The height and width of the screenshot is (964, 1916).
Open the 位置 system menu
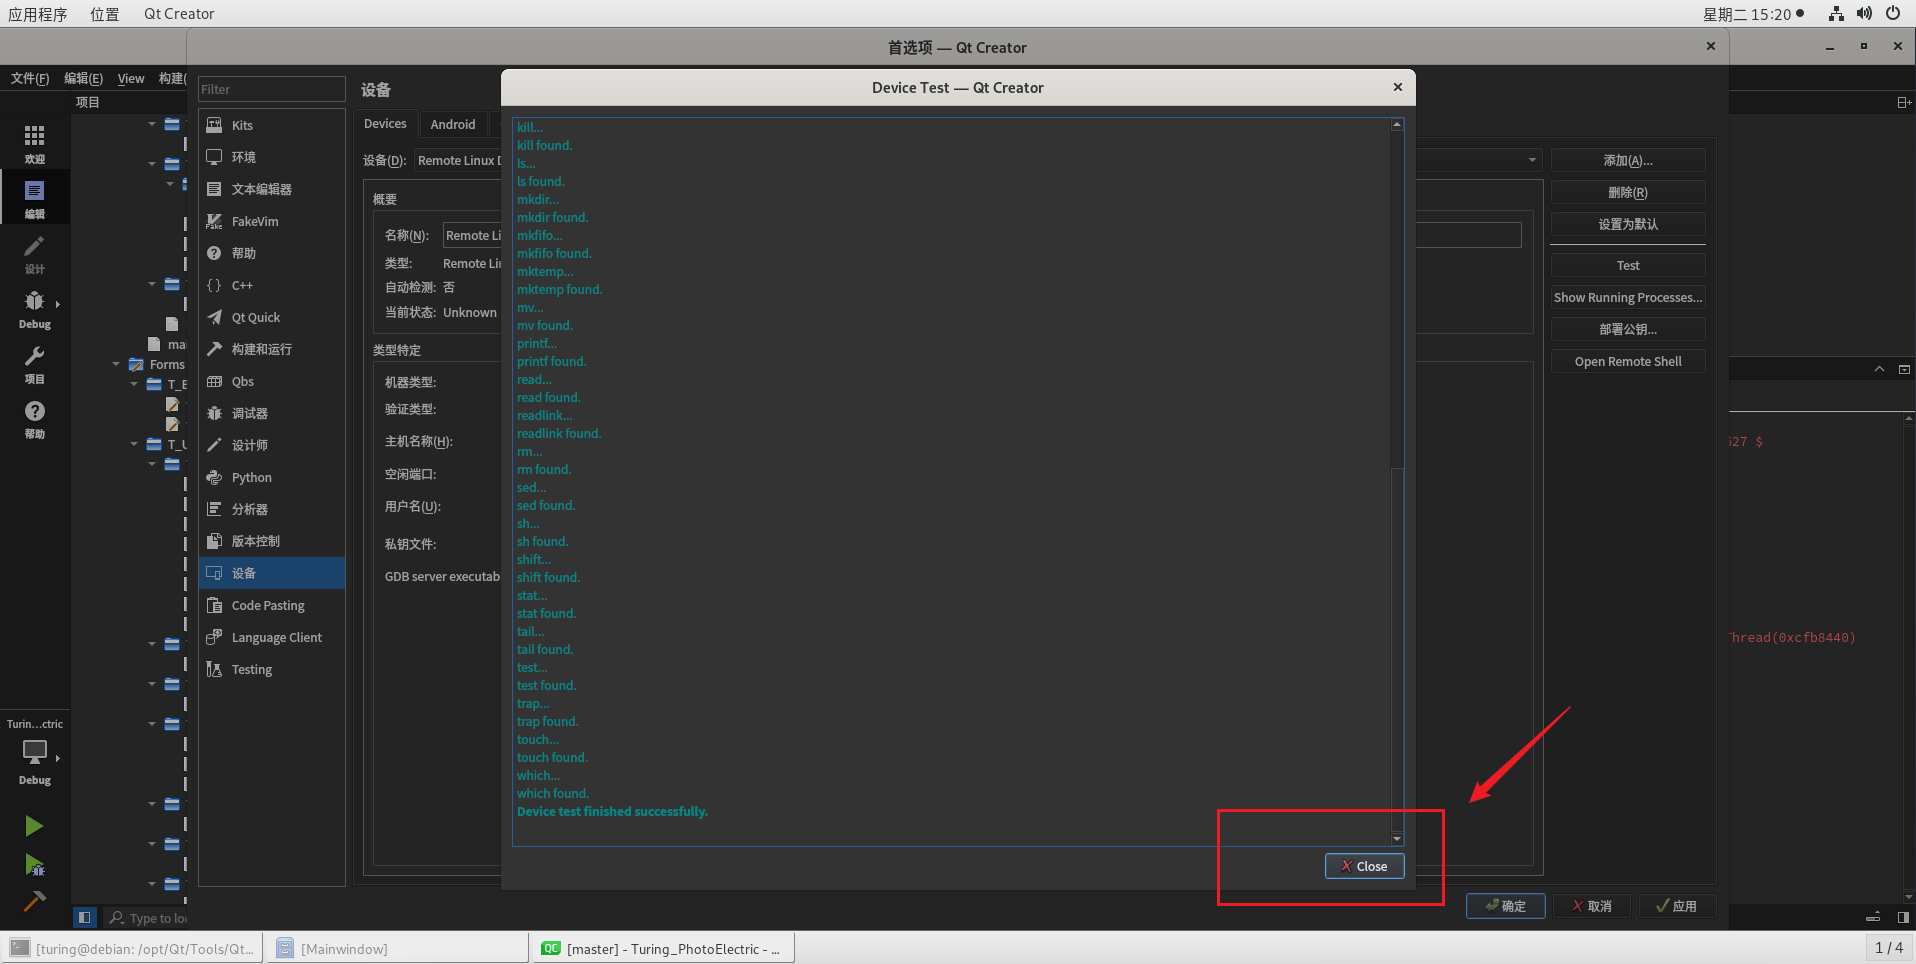(x=104, y=14)
